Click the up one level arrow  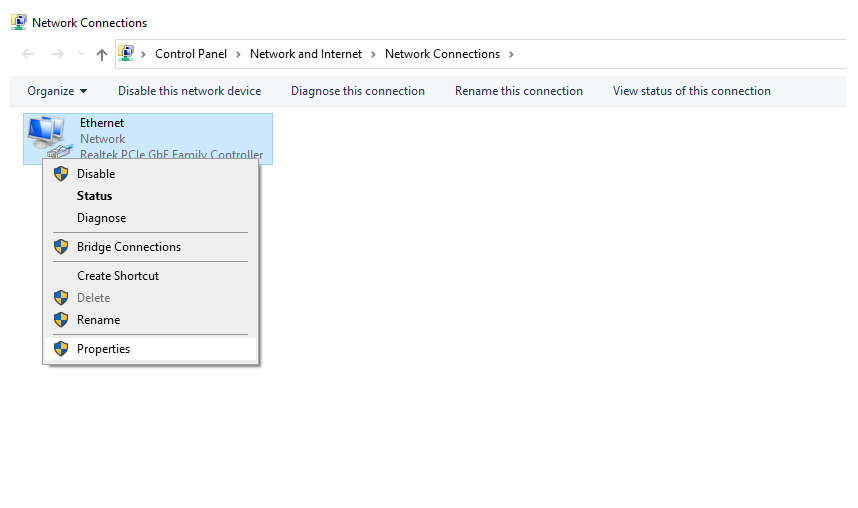pos(101,54)
